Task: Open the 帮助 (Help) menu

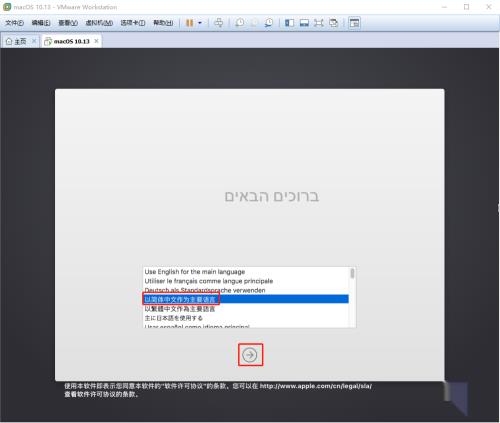Action: point(163,23)
